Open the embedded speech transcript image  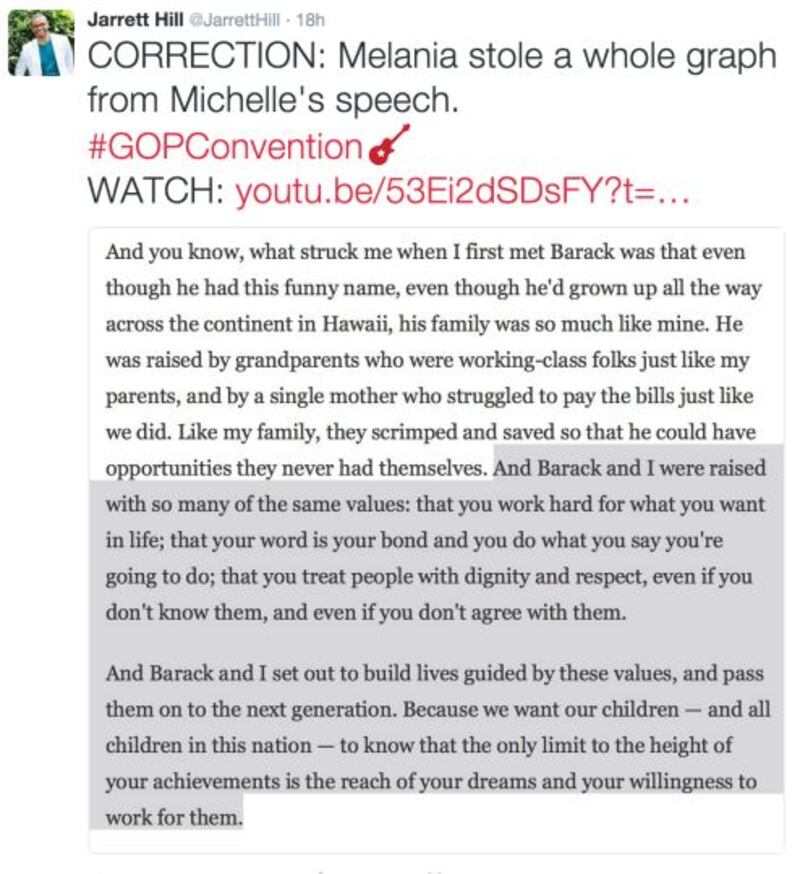pyautogui.click(x=437, y=540)
